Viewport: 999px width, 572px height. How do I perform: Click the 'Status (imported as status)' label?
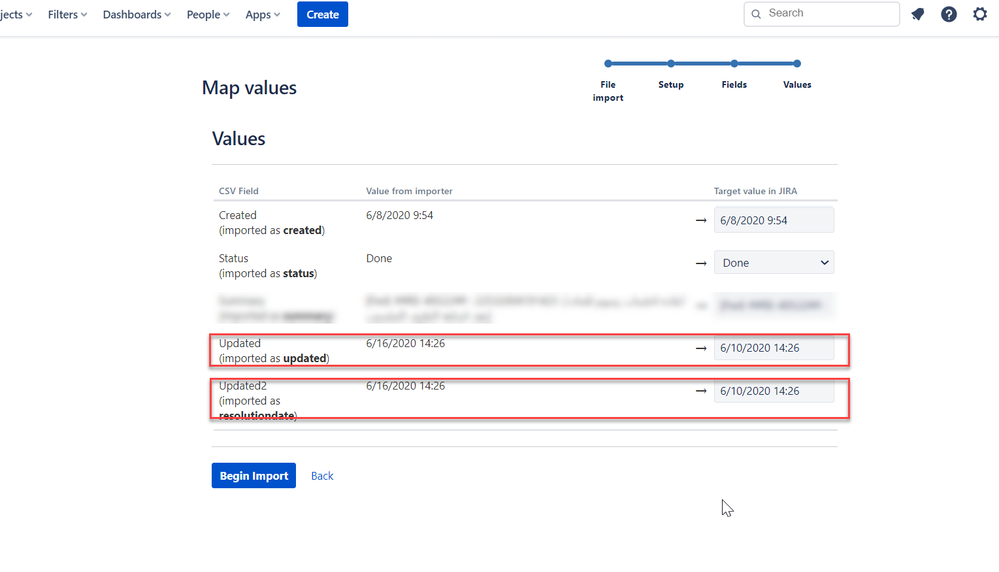pyautogui.click(x=268, y=266)
